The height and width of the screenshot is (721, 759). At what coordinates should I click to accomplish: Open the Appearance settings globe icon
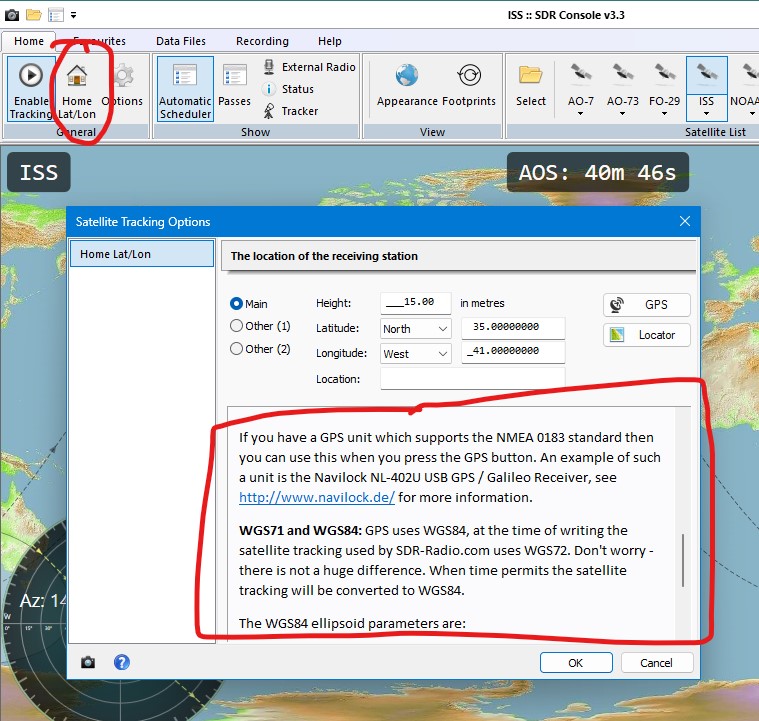coord(407,78)
